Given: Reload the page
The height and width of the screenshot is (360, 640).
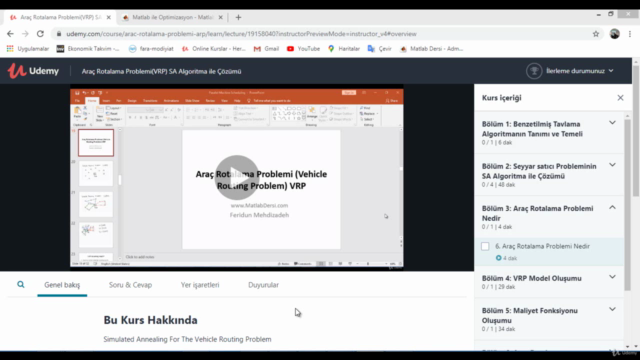Looking at the screenshot, I should tap(40, 34).
